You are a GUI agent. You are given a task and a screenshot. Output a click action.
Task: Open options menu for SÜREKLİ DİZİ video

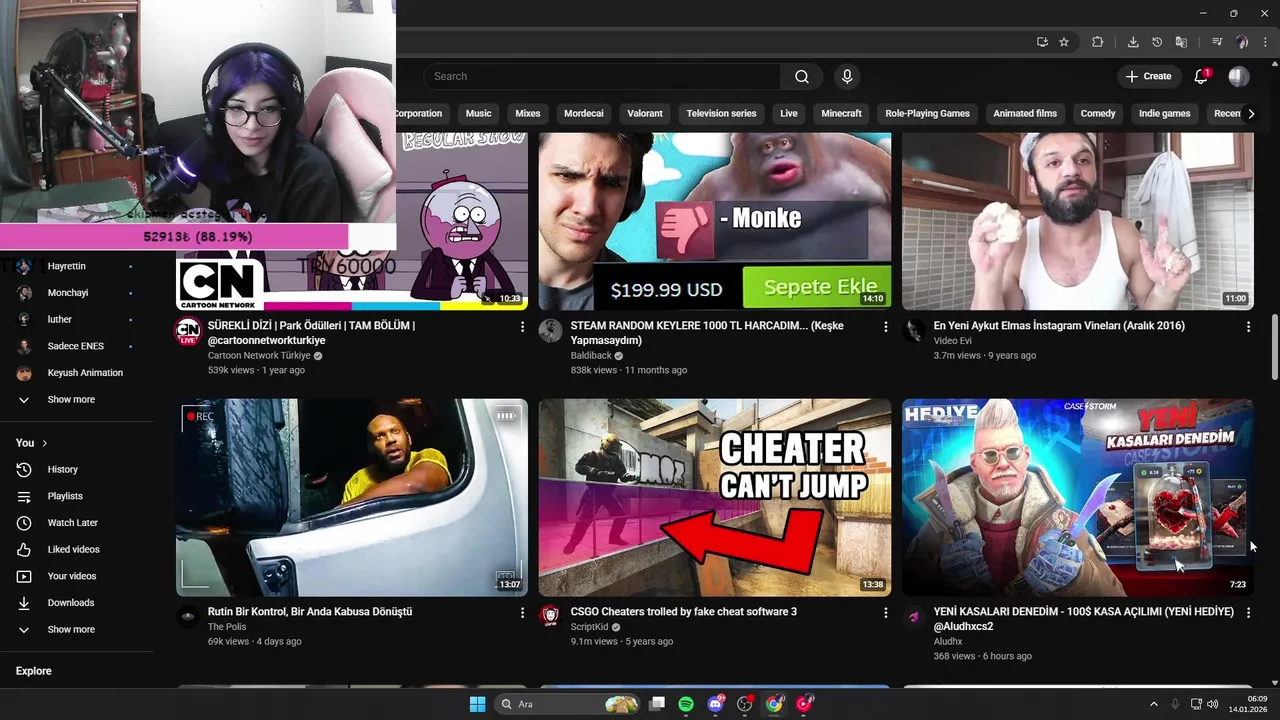[522, 327]
